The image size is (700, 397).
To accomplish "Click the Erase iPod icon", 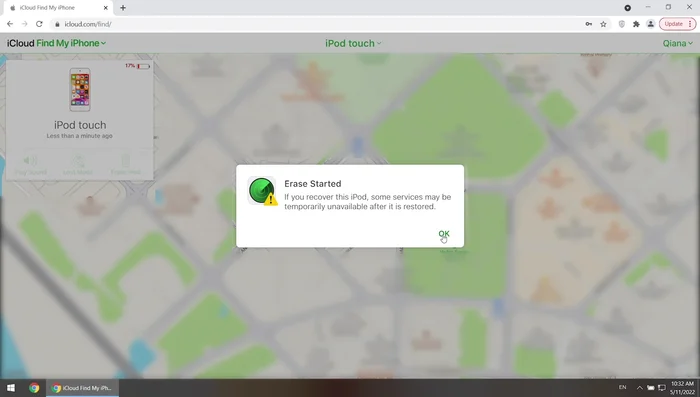I will tap(126, 161).
